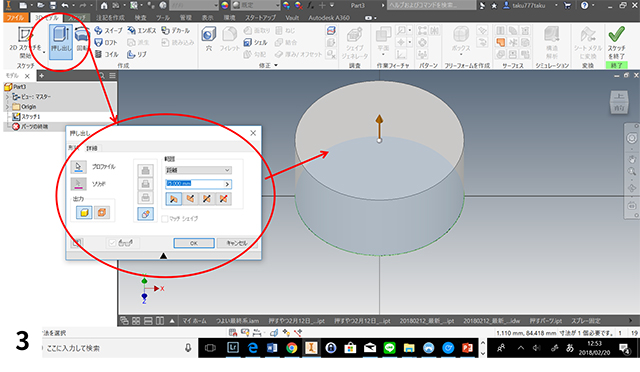Screen dimensions: 640x372
Task: Choose the デカール (Decal) tool
Action: [x=176, y=30]
